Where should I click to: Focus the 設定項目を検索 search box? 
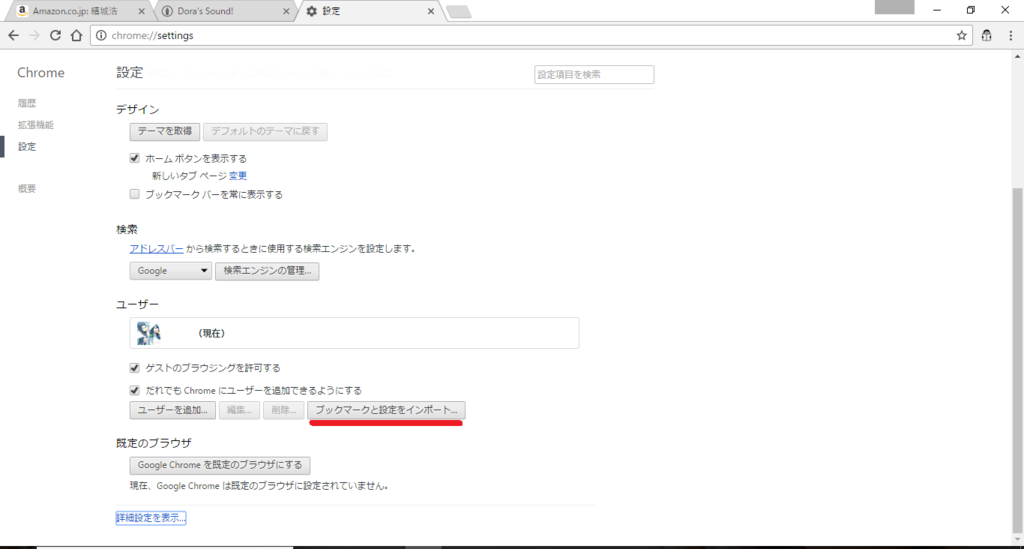click(594, 74)
